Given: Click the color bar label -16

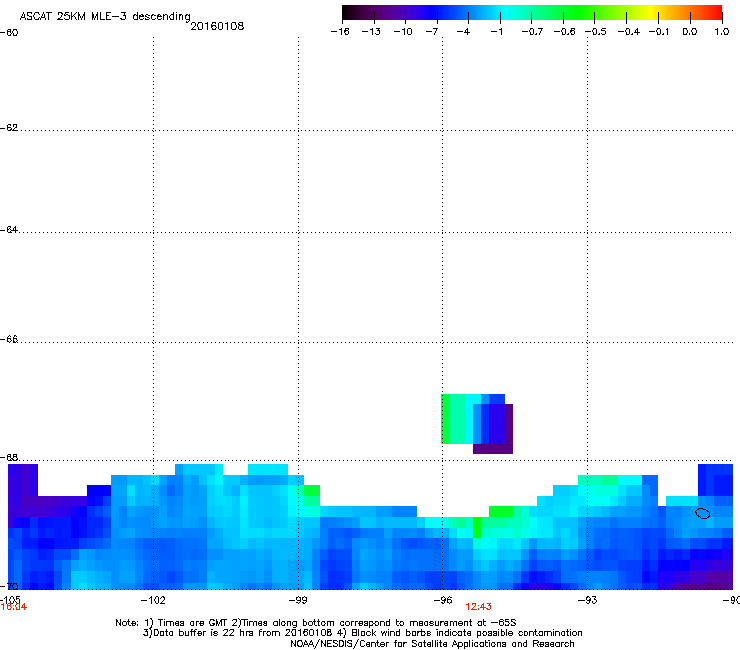Looking at the screenshot, I should point(340,32).
